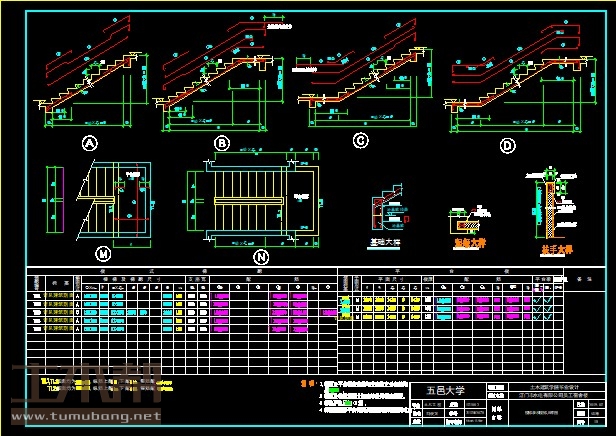Click the circled C section label
This screenshot has height=436, width=616.
(361, 140)
